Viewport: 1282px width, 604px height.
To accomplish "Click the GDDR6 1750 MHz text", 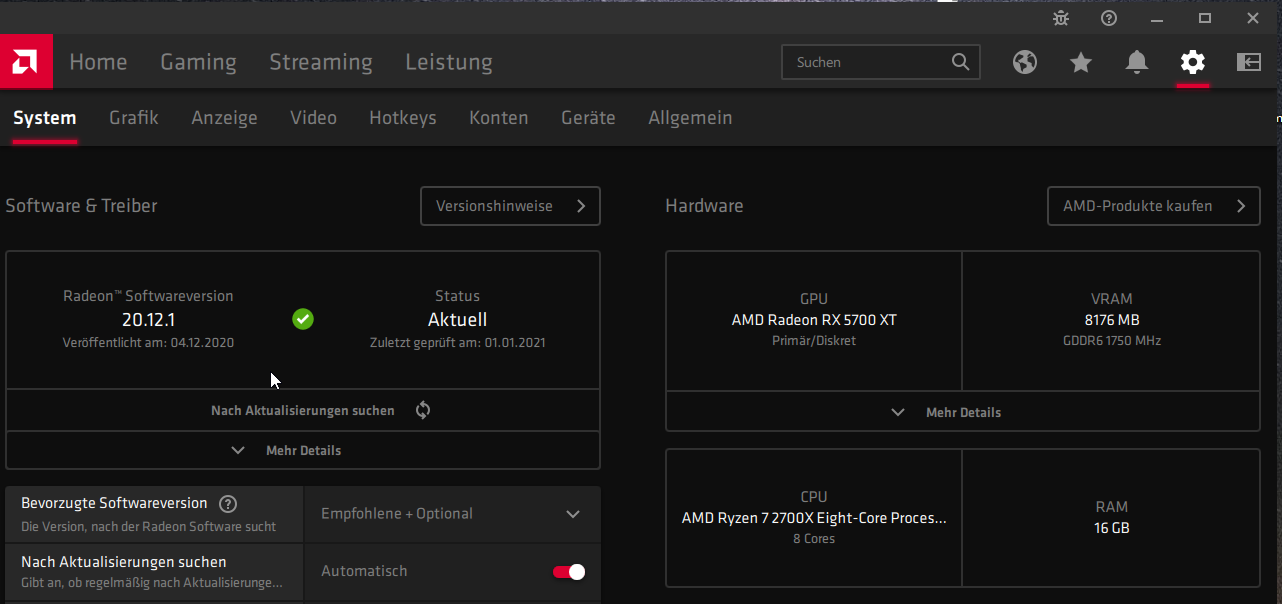I will [1111, 340].
